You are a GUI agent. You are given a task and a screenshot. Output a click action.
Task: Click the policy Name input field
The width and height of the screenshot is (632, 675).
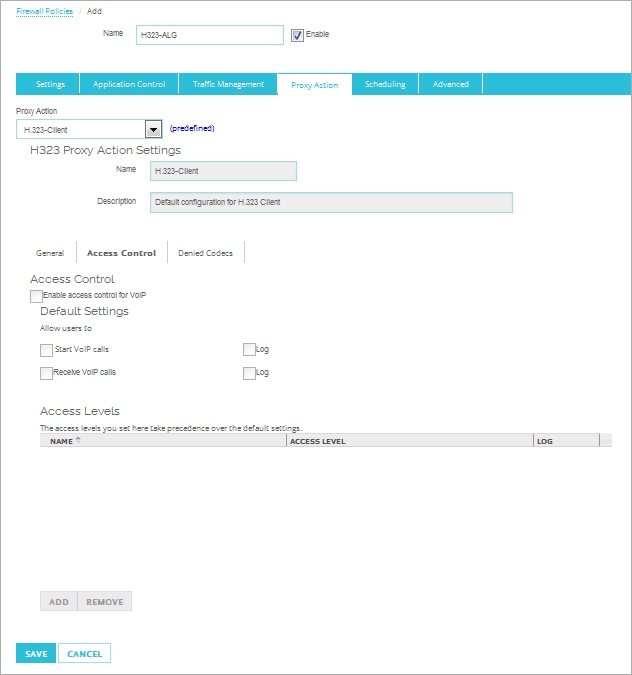(x=210, y=35)
